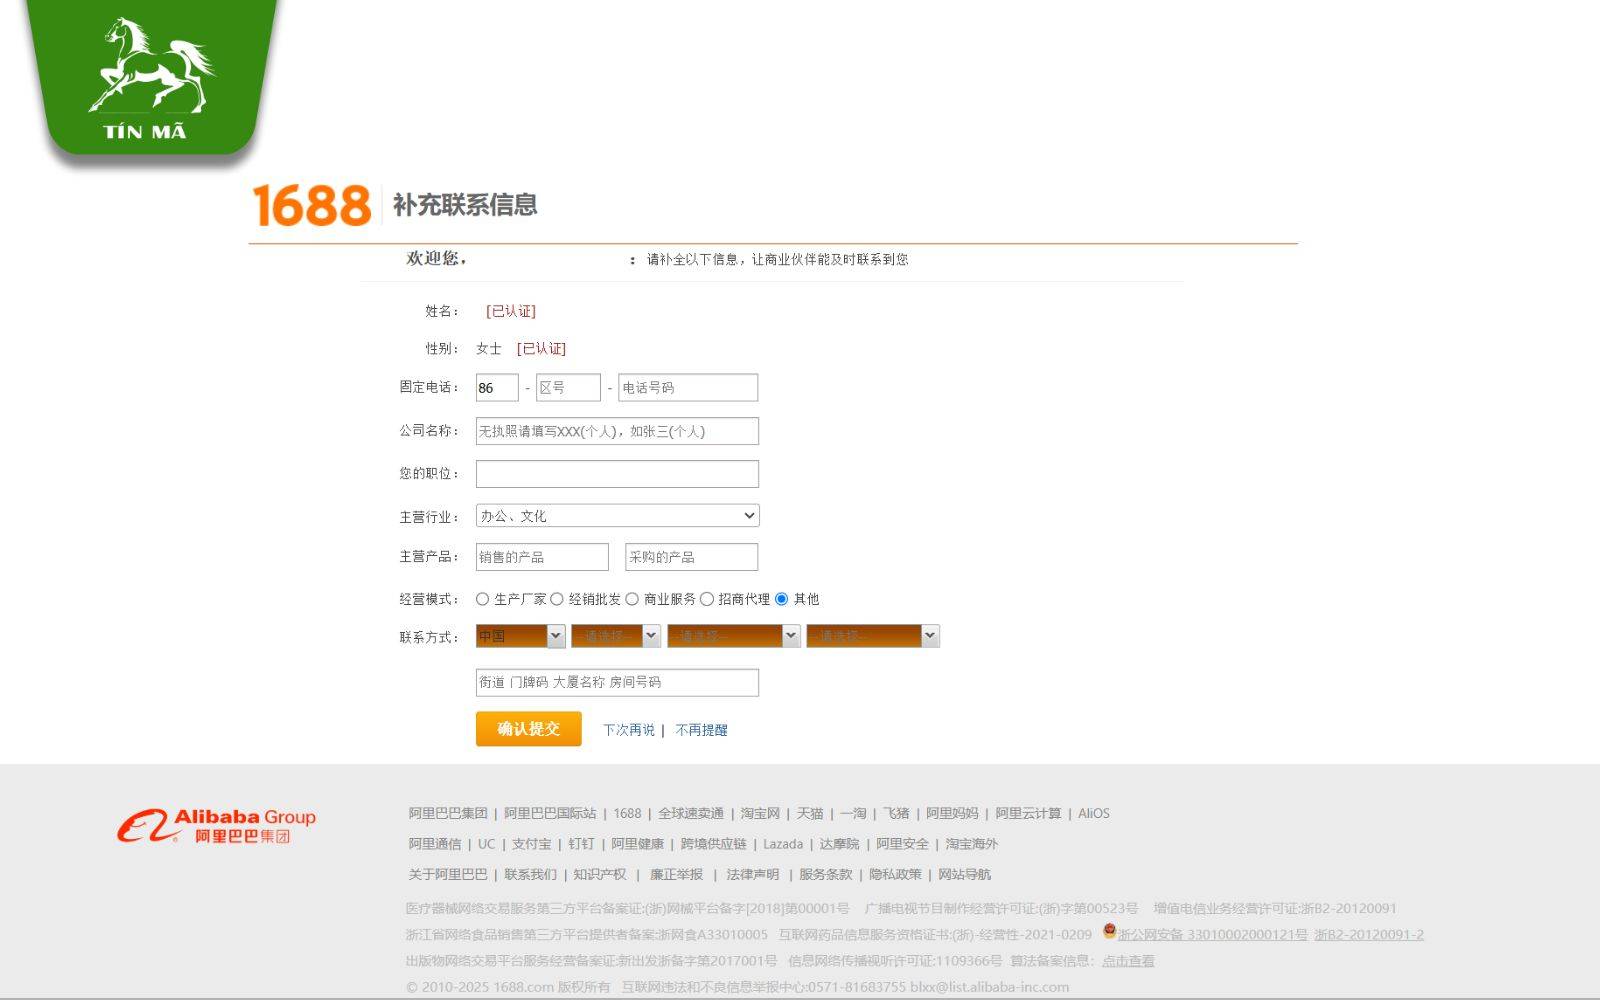Open the 天猫 footer link
Viewport: 1600px width, 1000px height.
tap(810, 813)
